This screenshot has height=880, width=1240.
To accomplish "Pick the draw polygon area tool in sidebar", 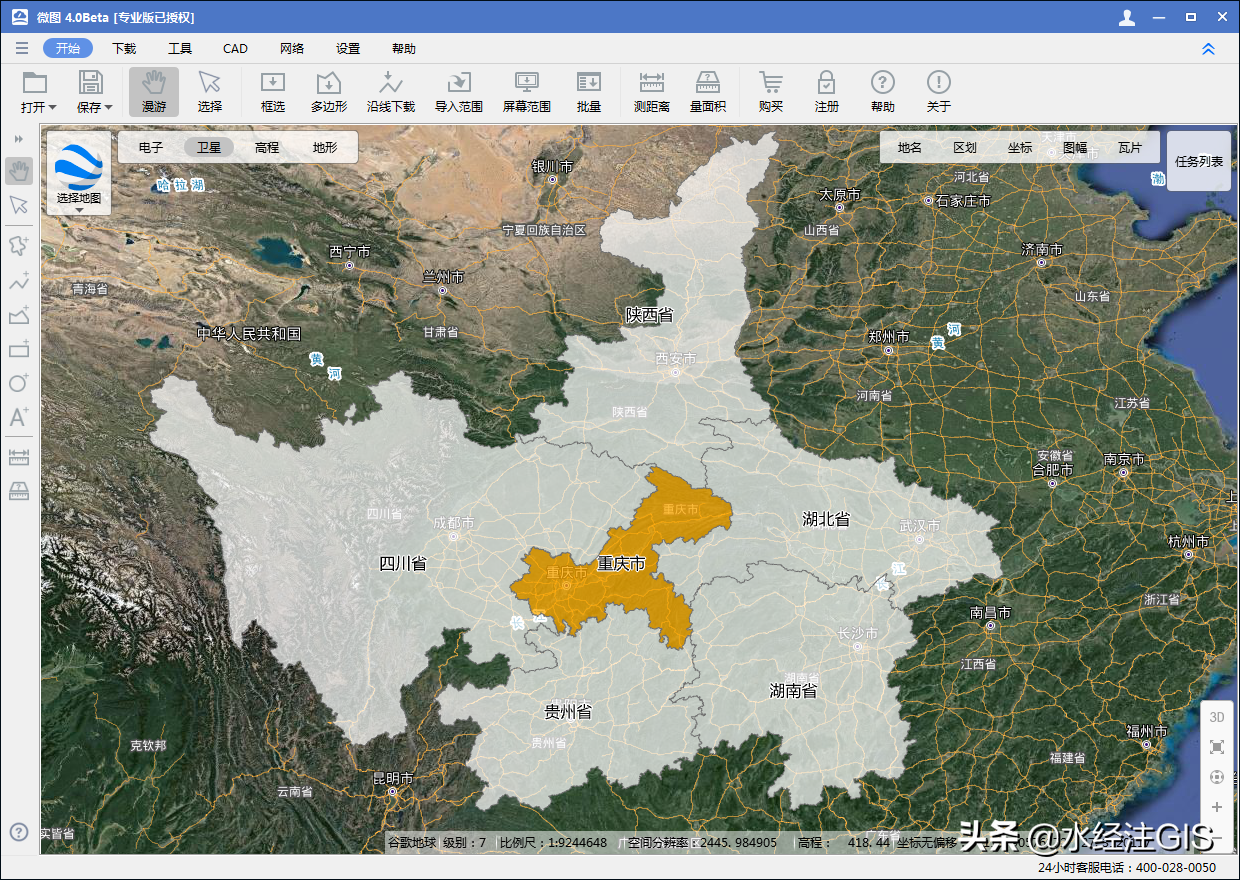I will [x=19, y=315].
